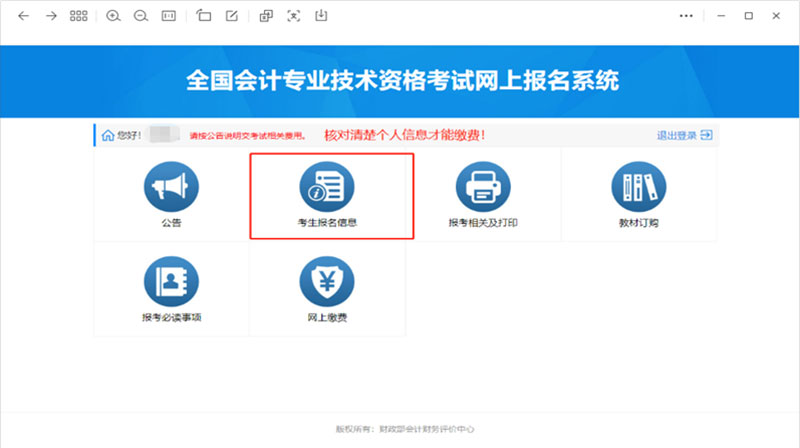Click 退出登录 to log out
The image size is (800, 448).
point(684,135)
